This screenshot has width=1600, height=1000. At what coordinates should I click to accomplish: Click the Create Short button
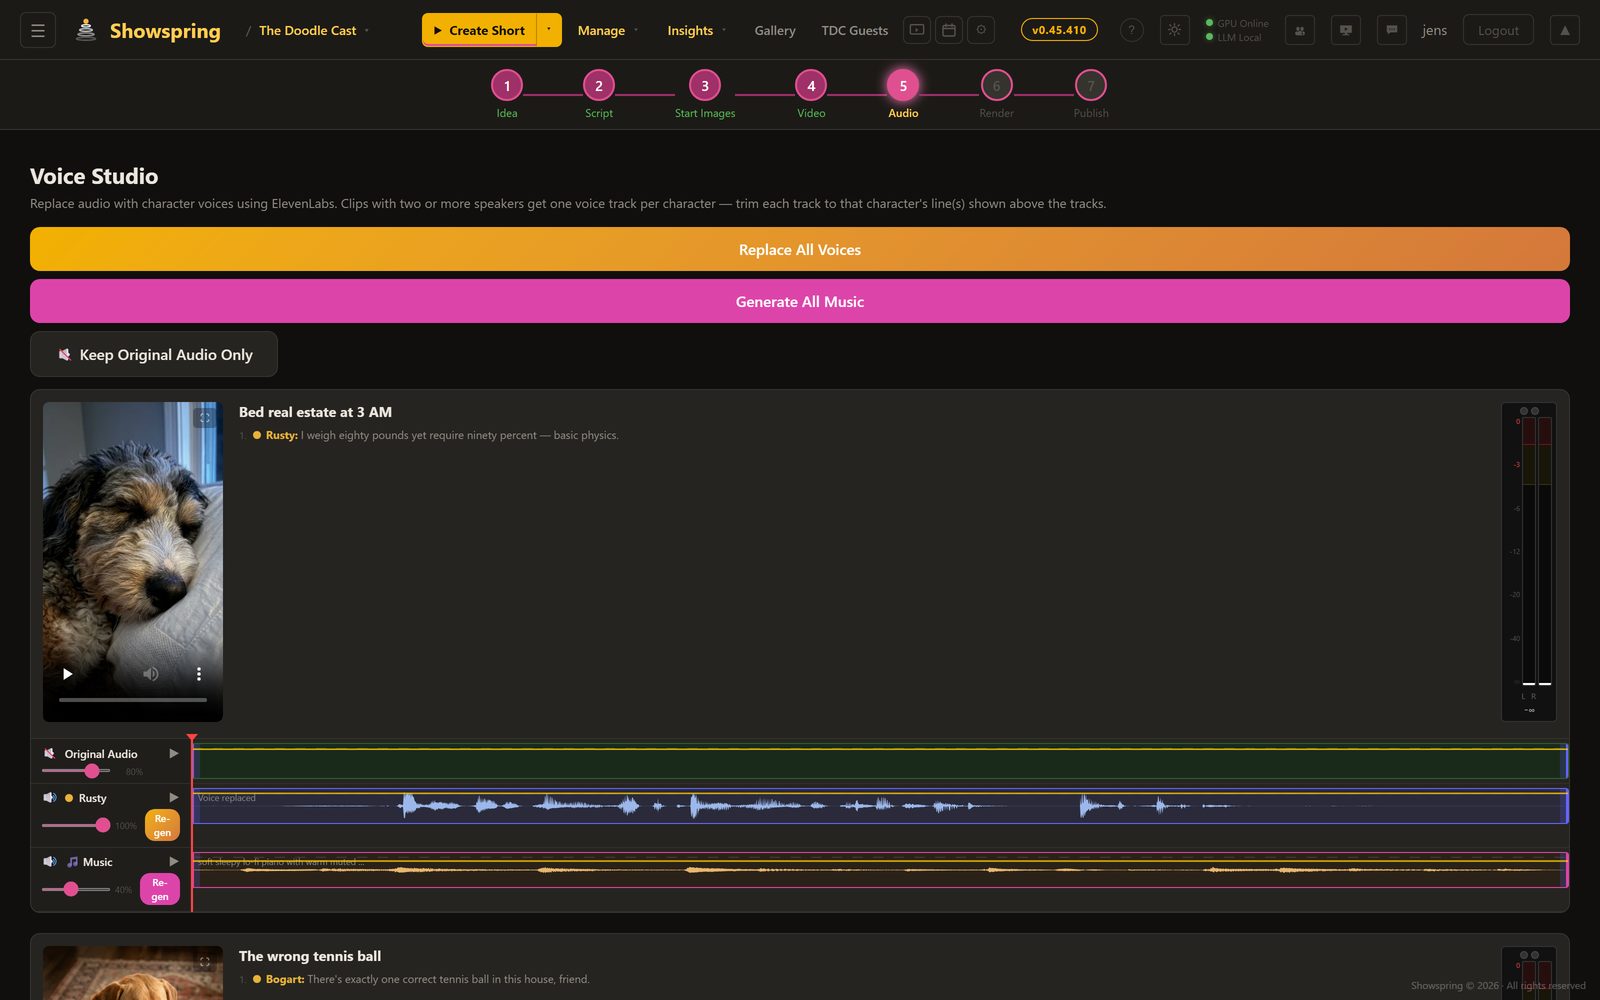(480, 30)
